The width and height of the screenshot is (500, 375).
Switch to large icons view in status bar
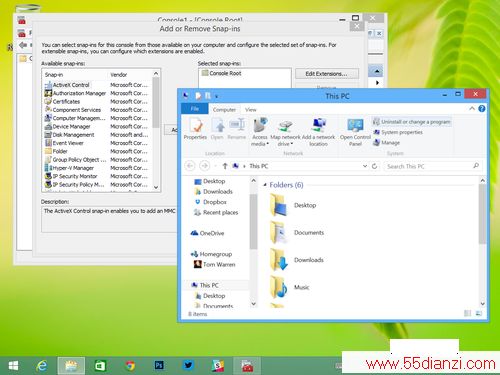pyautogui.click(x=479, y=313)
